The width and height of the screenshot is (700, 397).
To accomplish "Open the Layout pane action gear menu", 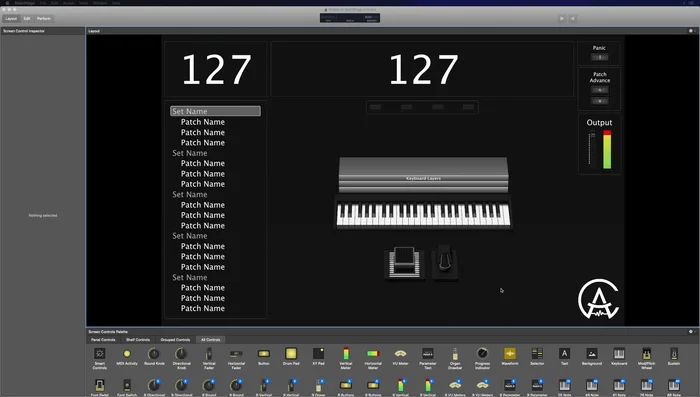I will (691, 31).
